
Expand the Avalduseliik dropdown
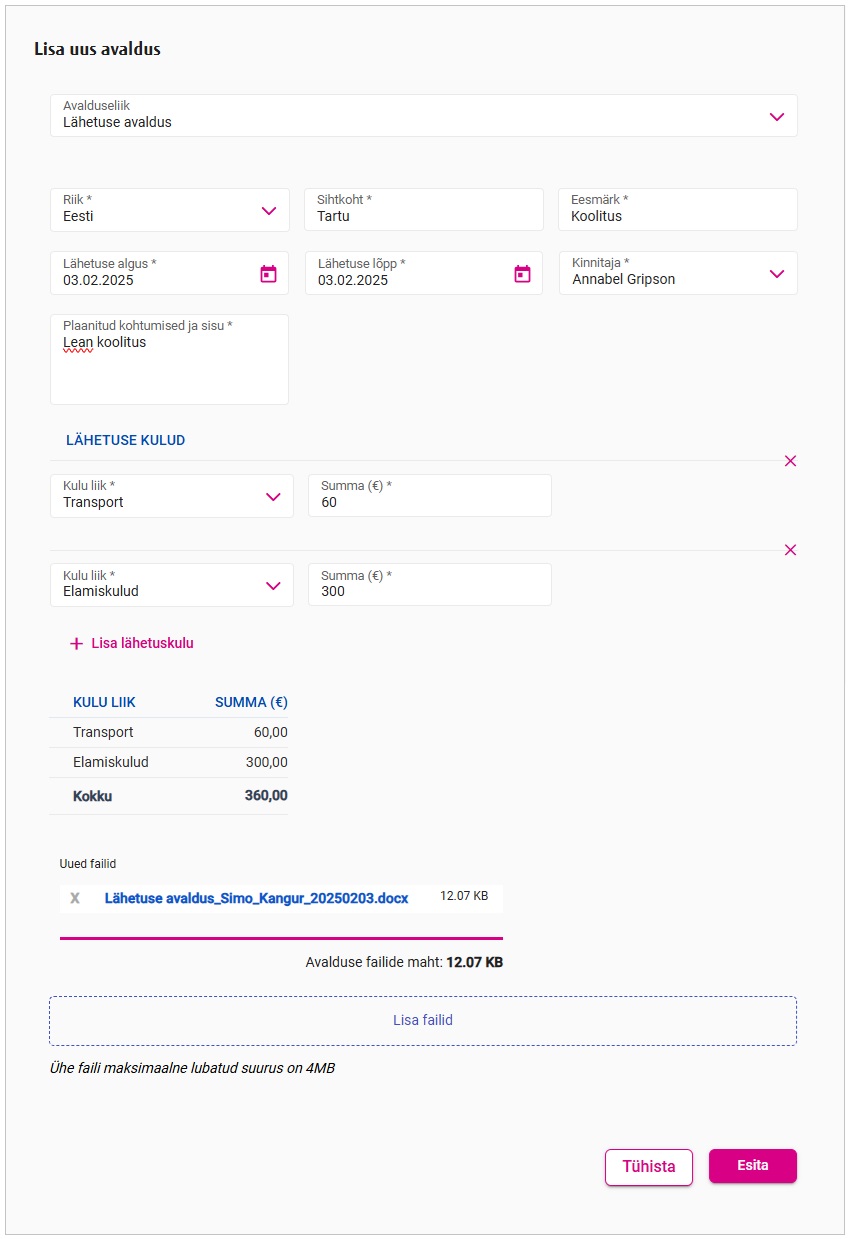776,117
